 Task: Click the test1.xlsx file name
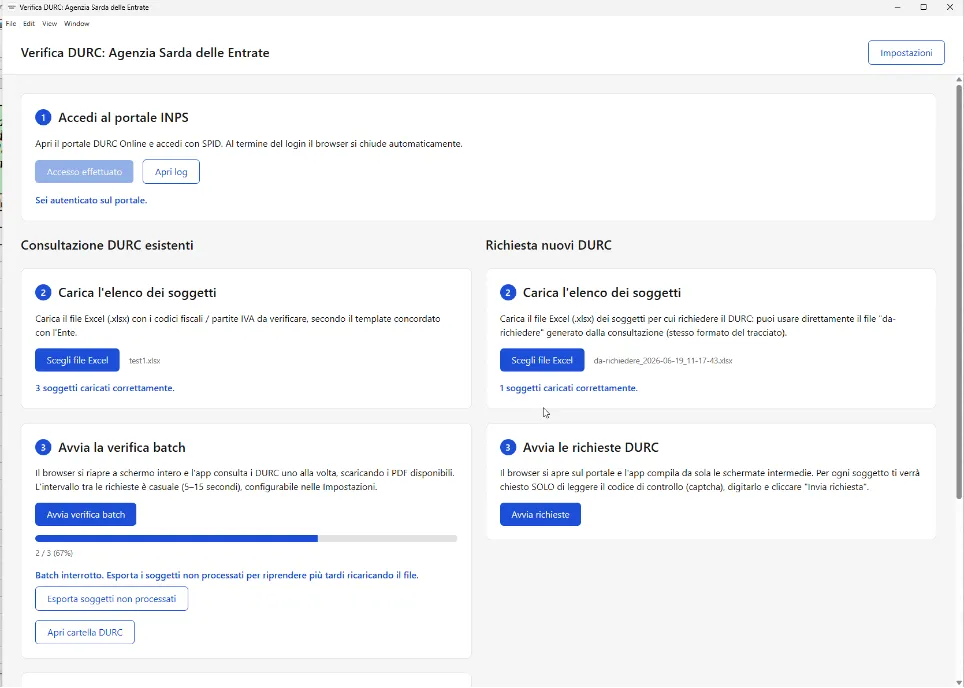pos(144,361)
